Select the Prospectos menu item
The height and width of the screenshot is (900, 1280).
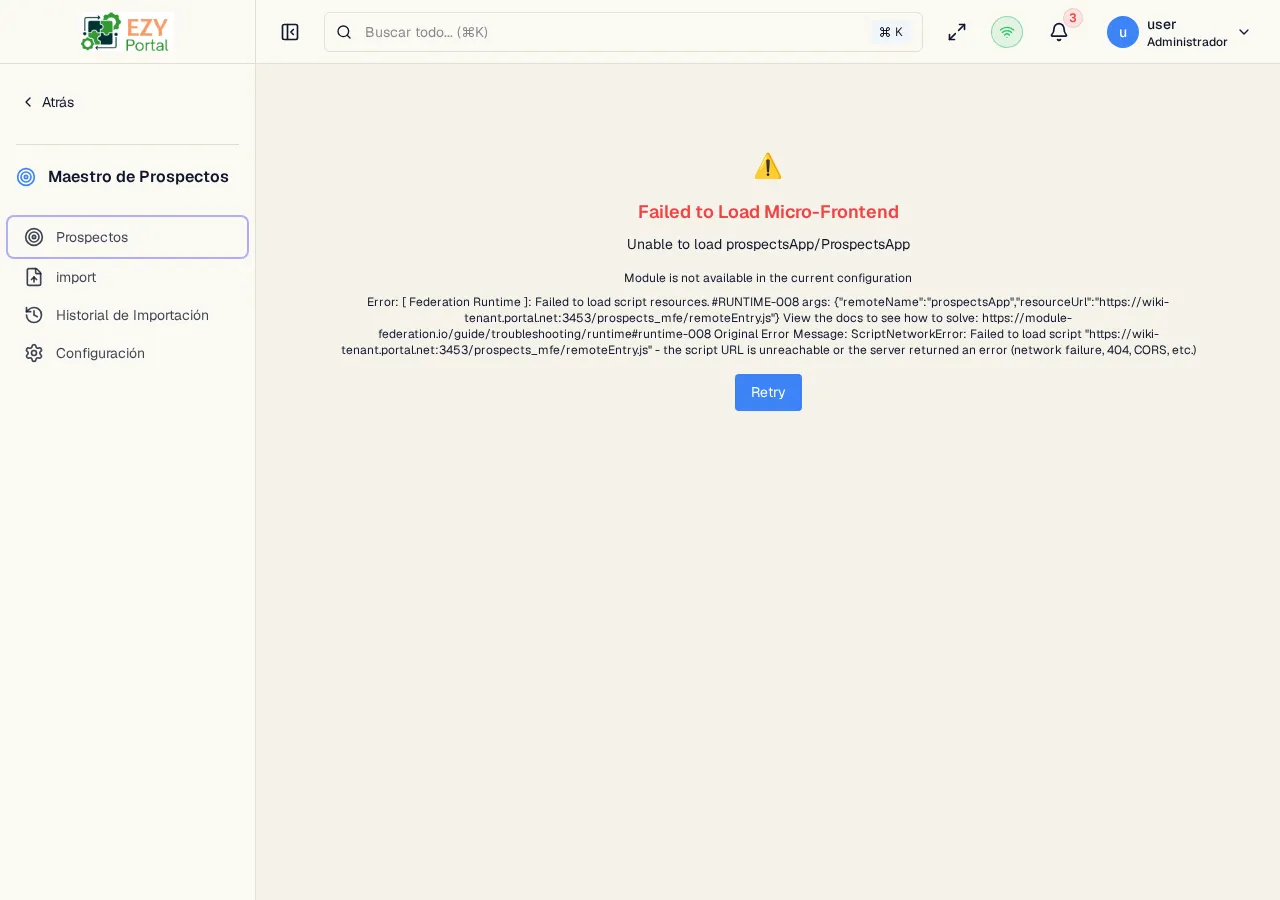point(128,237)
